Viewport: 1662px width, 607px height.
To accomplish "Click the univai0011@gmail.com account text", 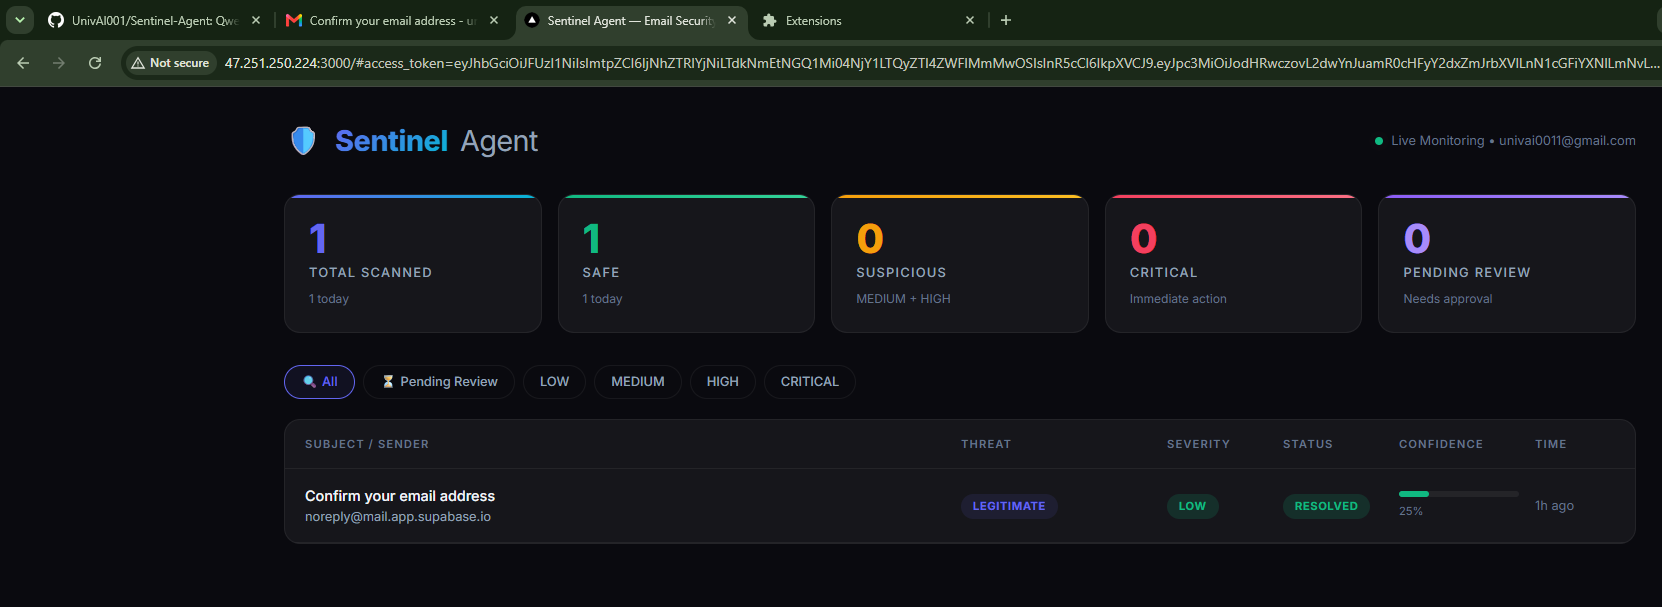I will tap(1567, 141).
